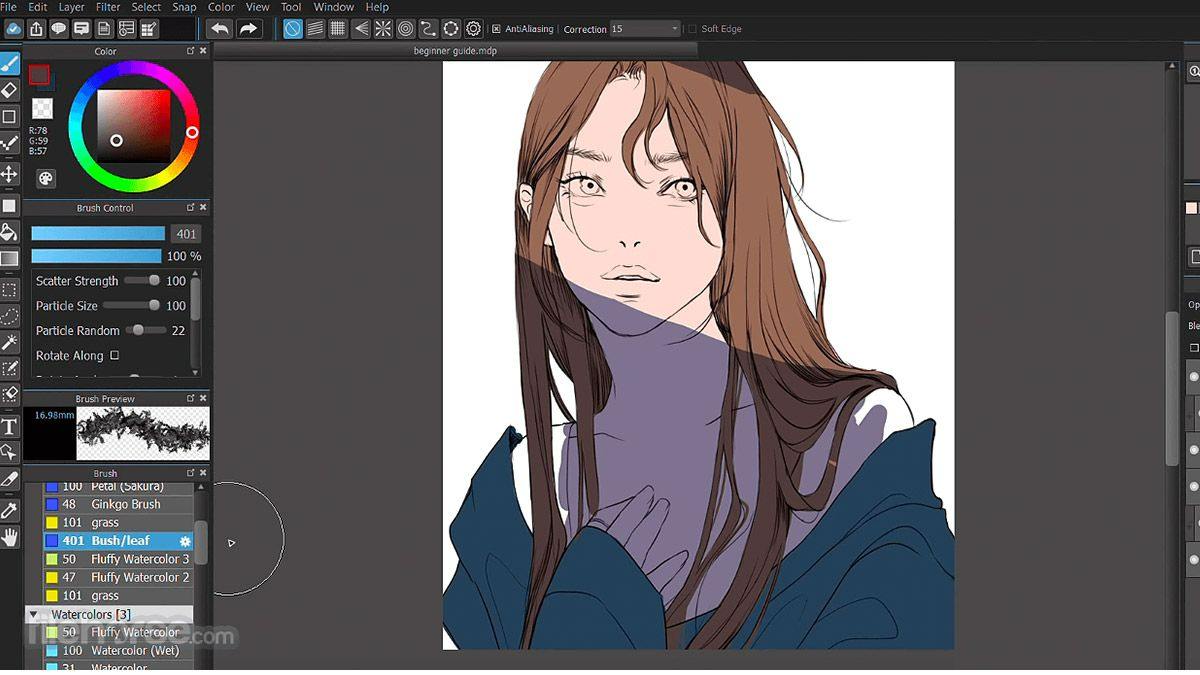Collapse the Watercolors brush group
The width and height of the screenshot is (1200, 675).
pyautogui.click(x=33, y=614)
